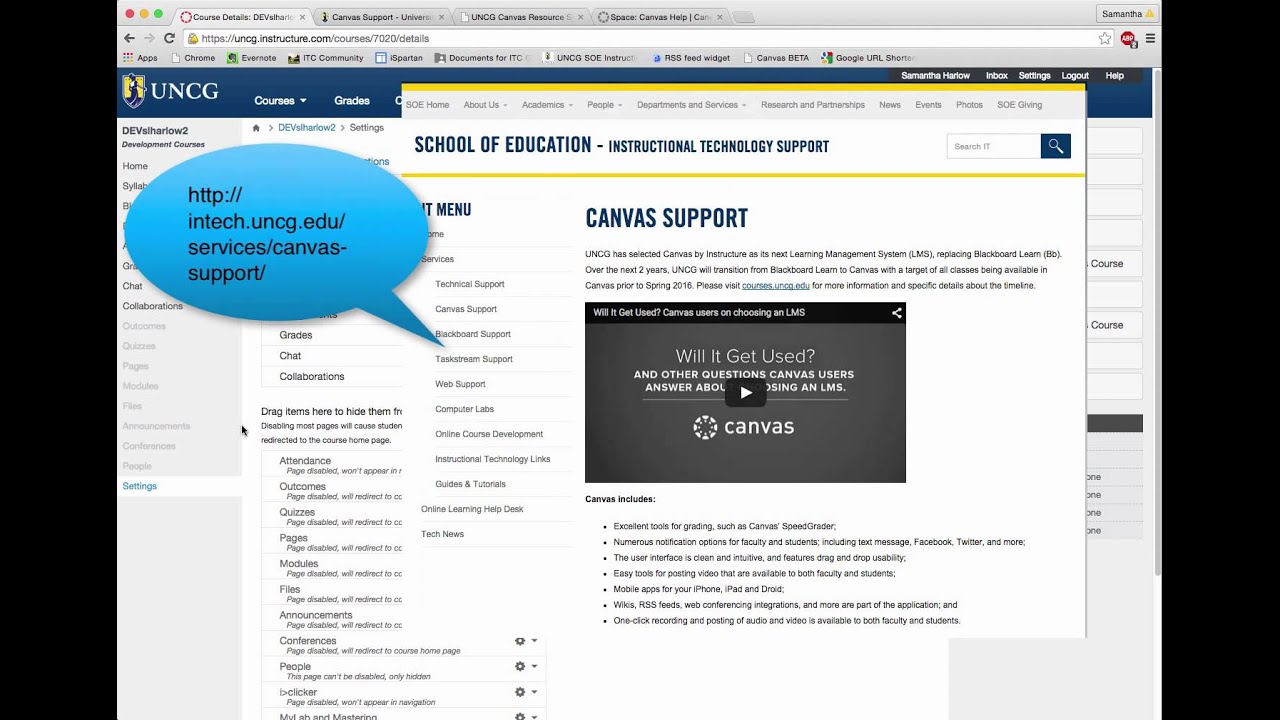Click DEVslharlow2 in the breadcrumb
The height and width of the screenshot is (720, 1280).
(x=306, y=128)
